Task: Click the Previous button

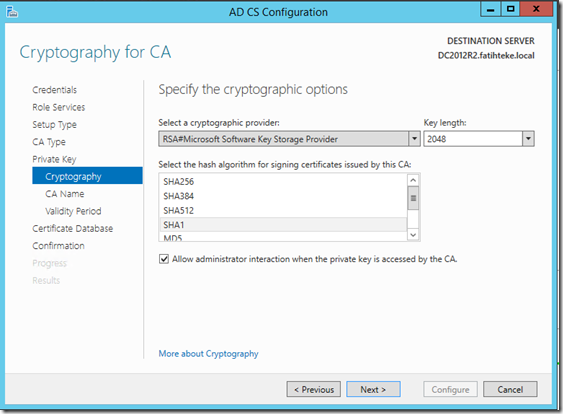Action: pyautogui.click(x=314, y=389)
